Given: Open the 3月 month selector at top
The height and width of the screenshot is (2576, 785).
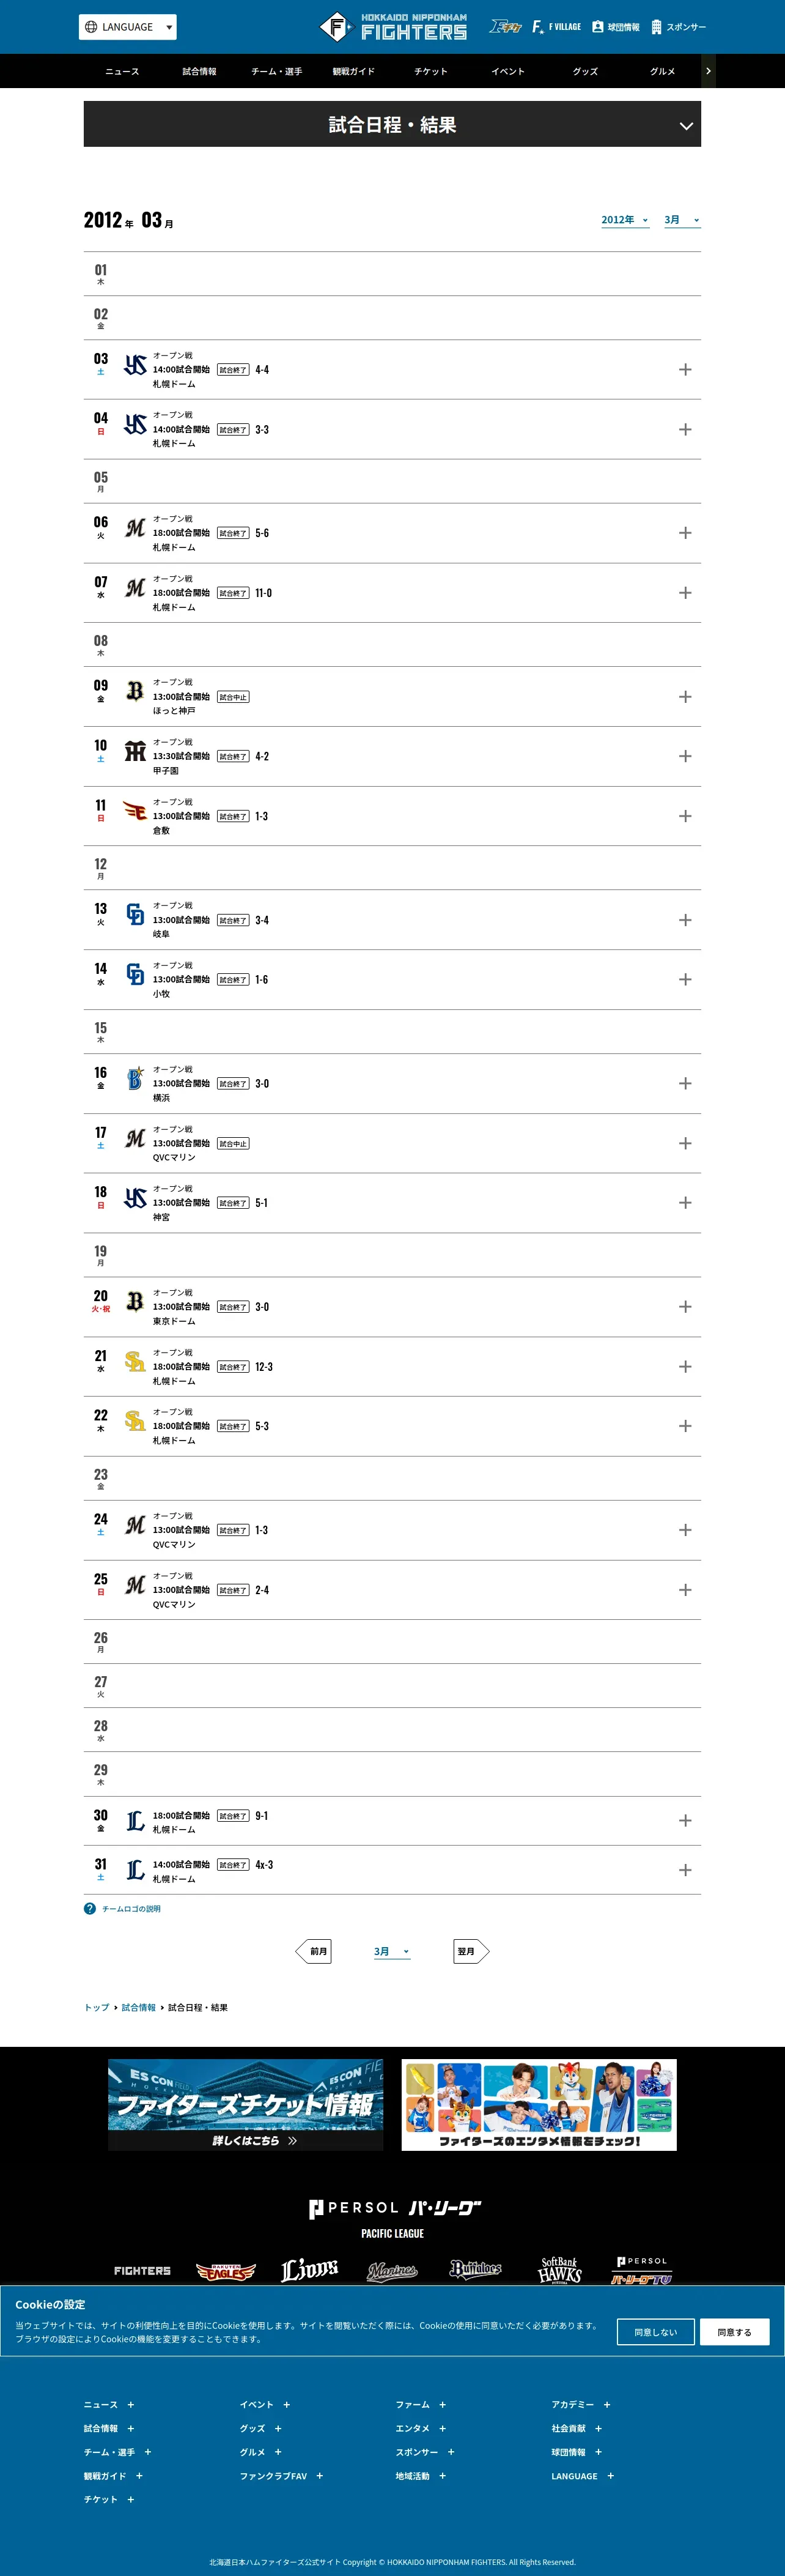Looking at the screenshot, I should [x=682, y=220].
